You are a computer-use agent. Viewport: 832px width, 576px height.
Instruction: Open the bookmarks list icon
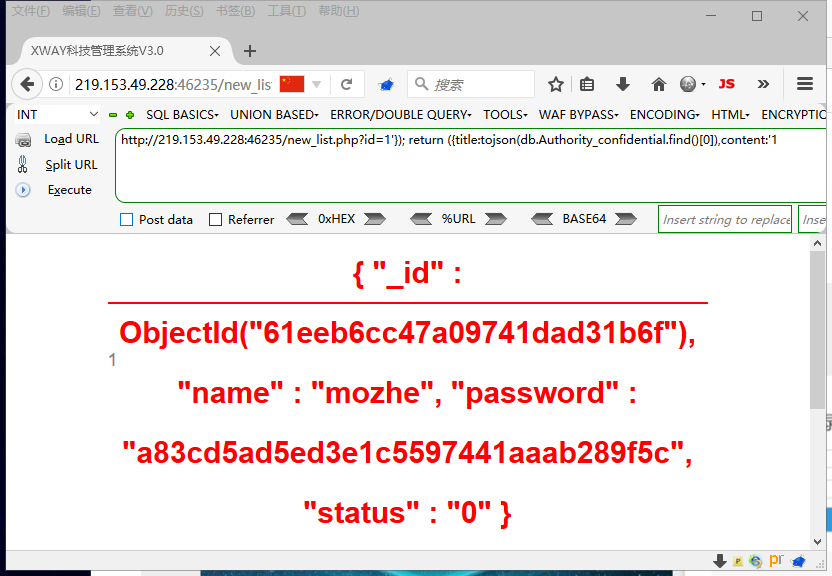point(587,84)
